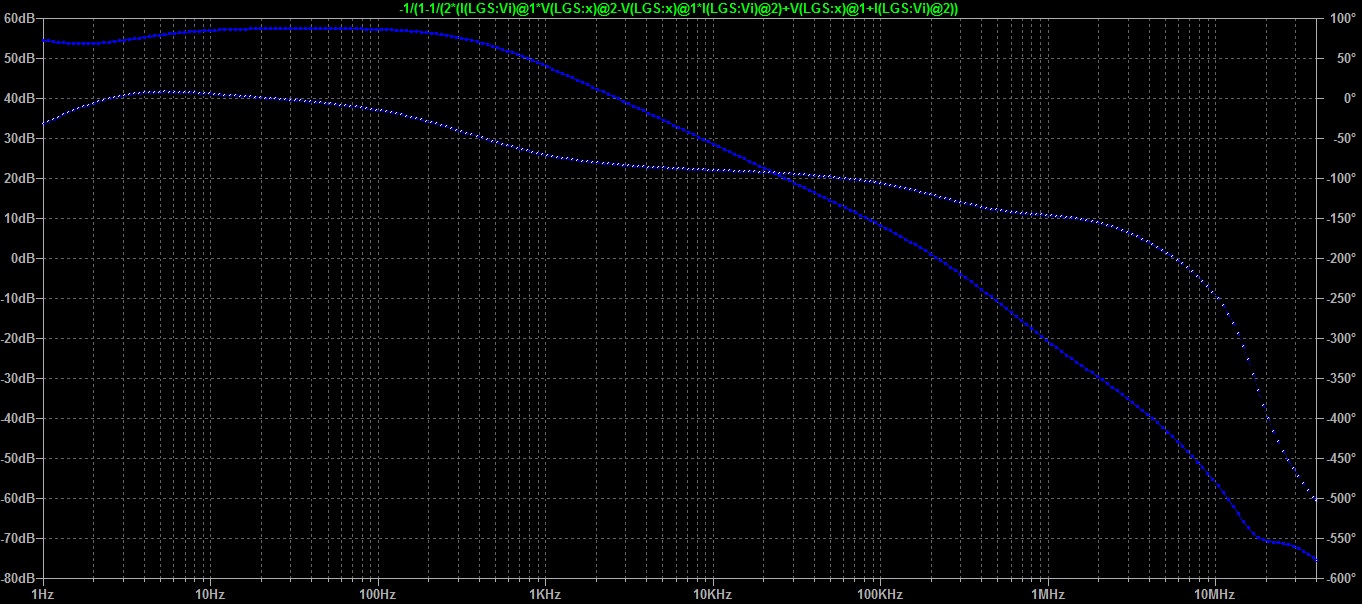Click the -600° label on the phase axis
The image size is (1362, 604).
pos(1340,578)
